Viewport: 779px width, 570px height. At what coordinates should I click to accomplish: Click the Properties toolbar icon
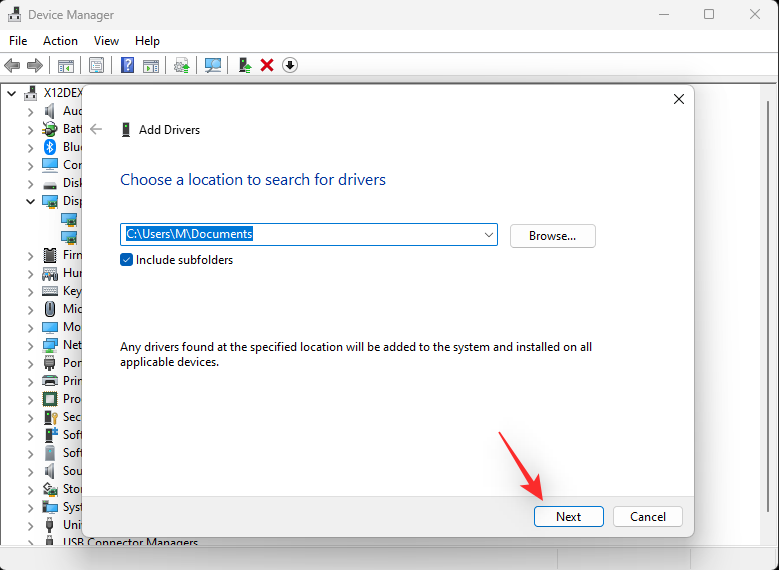click(x=96, y=65)
